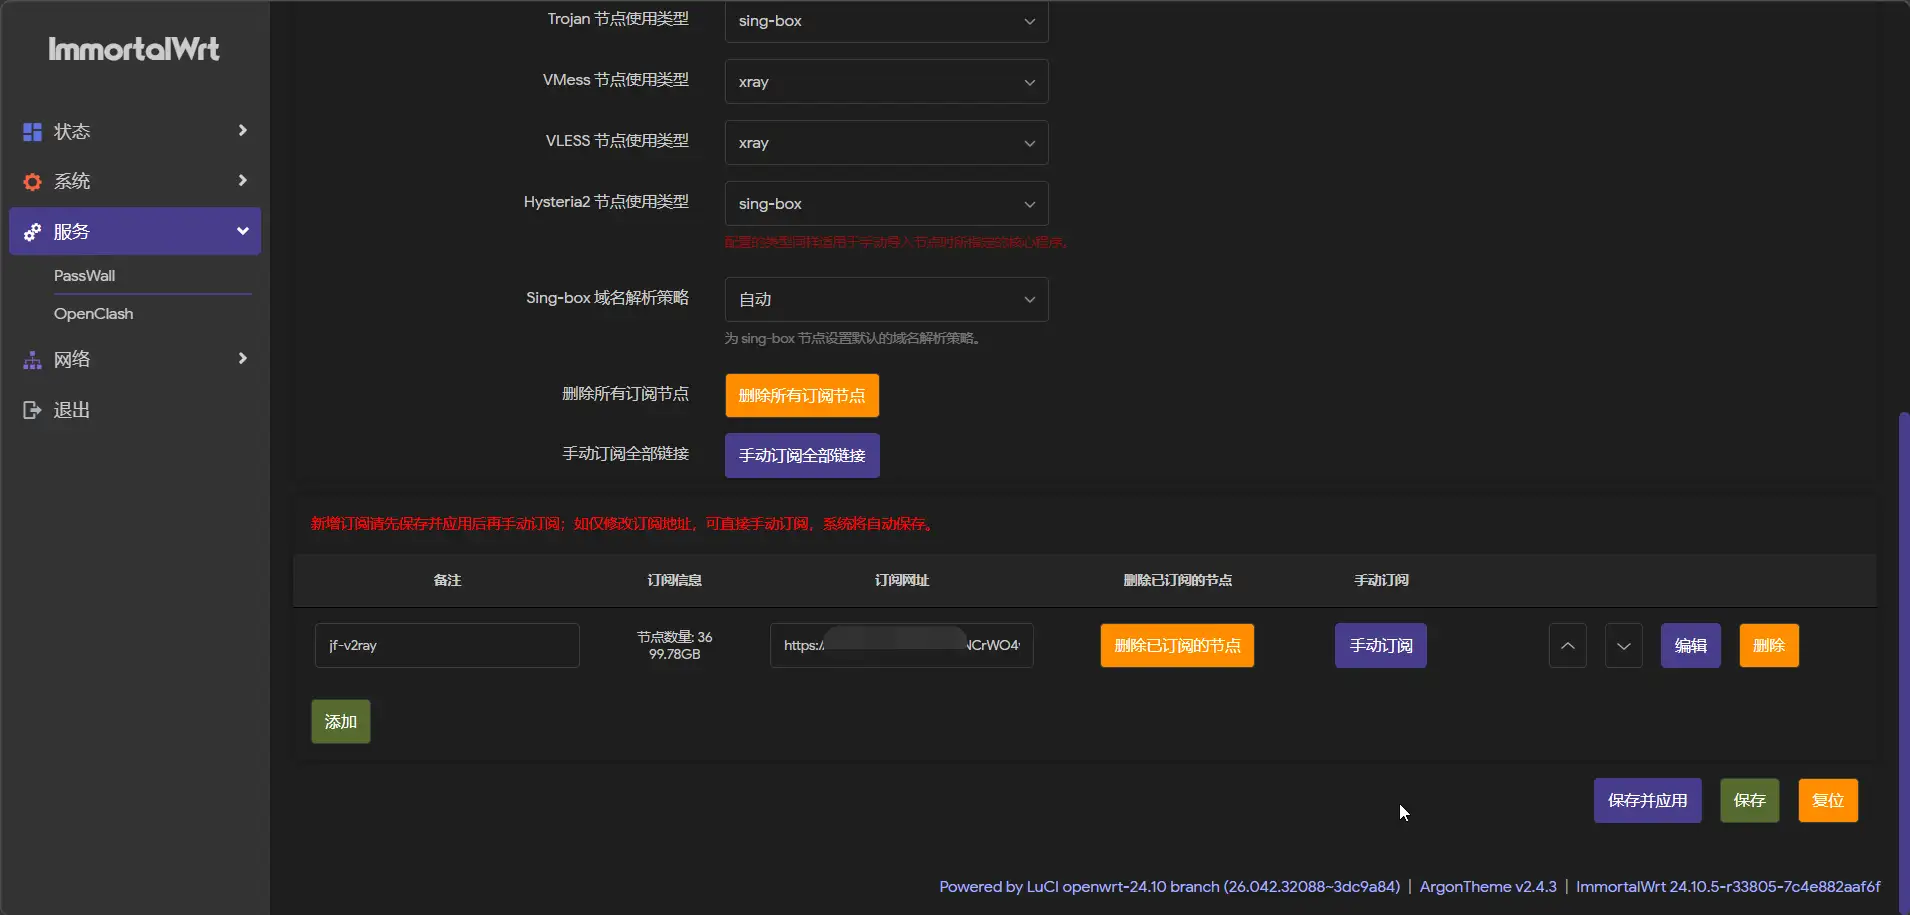
Task: Expand Hysteria2 节点使用类型 dropdown
Action: click(886, 204)
